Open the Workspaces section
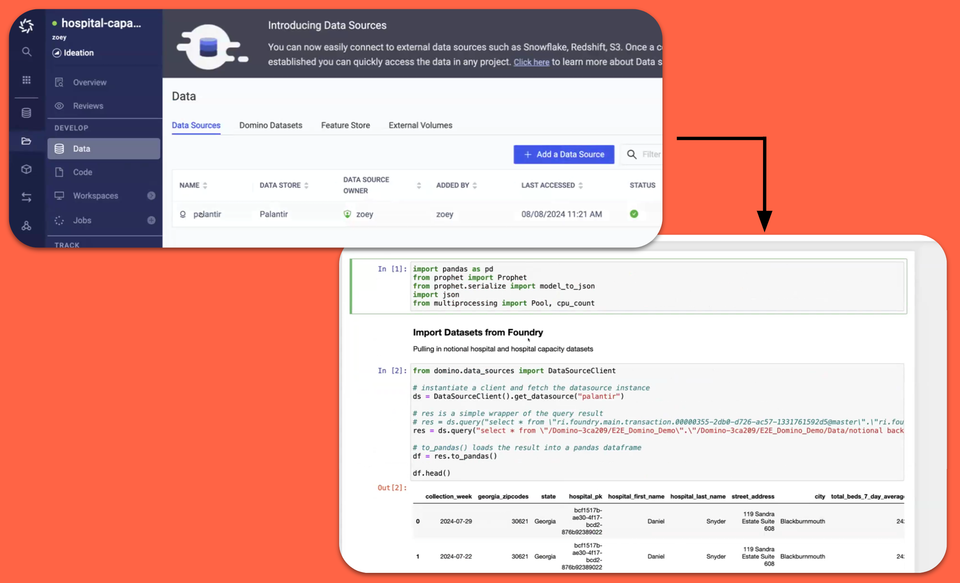Screen dimensions: 960x583 pyautogui.click(x=96, y=196)
